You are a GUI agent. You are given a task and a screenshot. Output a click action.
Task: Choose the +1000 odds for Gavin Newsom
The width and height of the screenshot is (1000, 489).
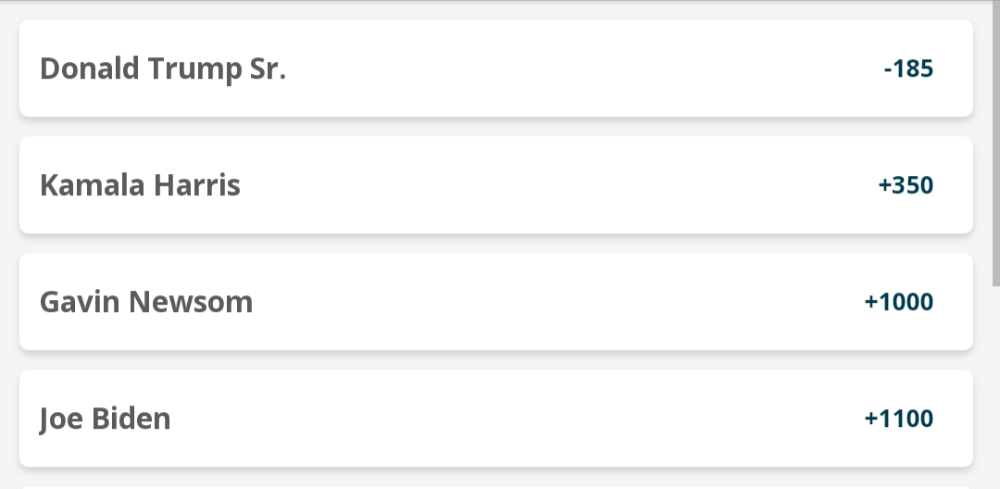tap(899, 302)
